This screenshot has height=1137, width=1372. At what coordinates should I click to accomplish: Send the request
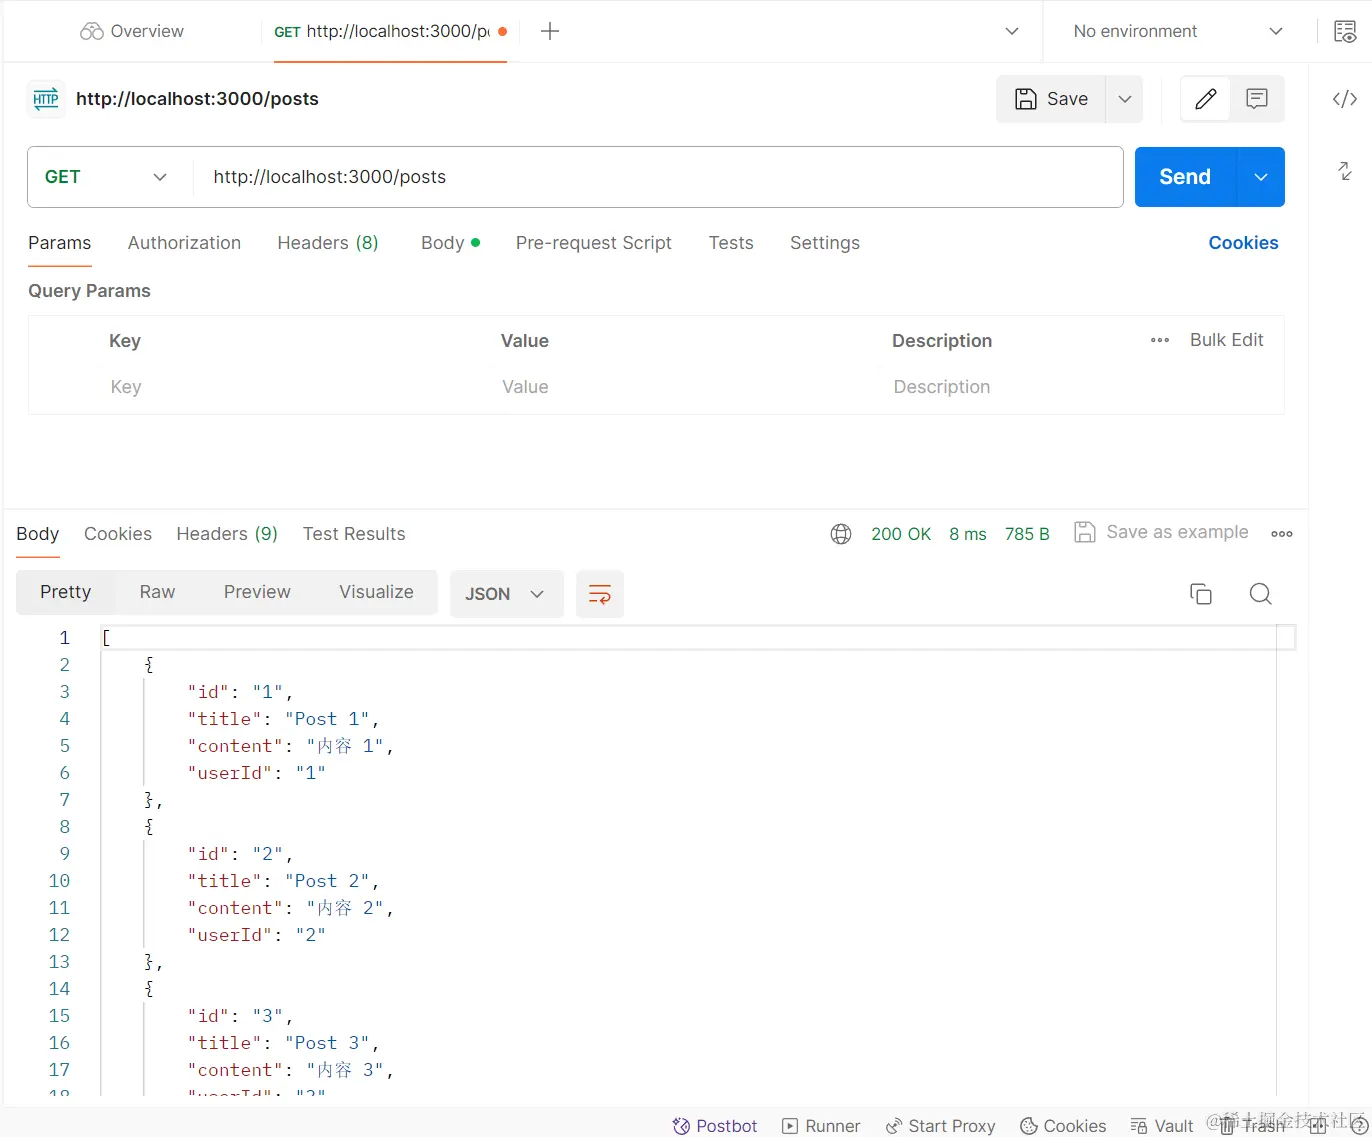tap(1185, 177)
